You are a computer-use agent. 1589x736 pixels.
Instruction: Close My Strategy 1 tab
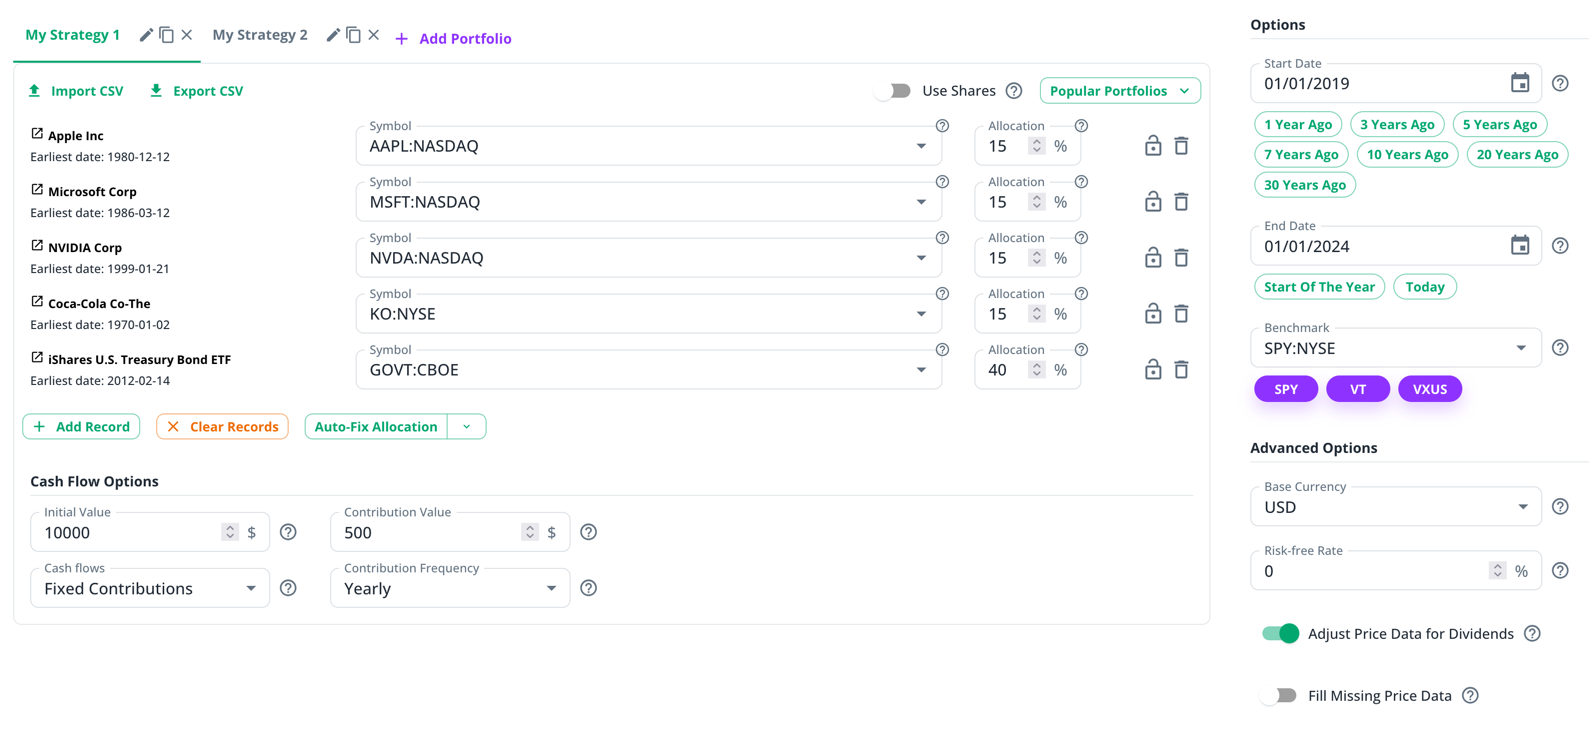pos(187,35)
